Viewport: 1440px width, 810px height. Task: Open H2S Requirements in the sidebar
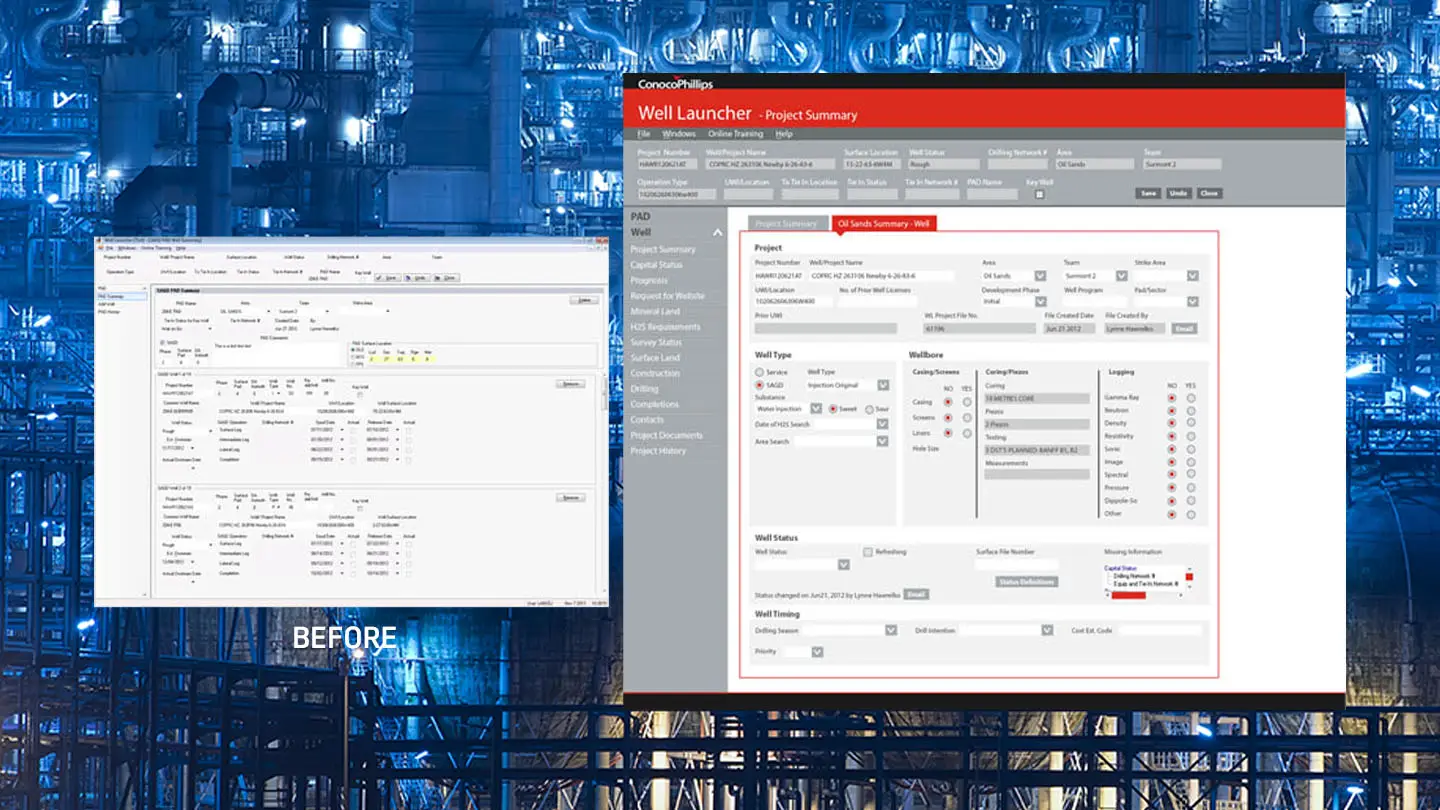click(665, 327)
